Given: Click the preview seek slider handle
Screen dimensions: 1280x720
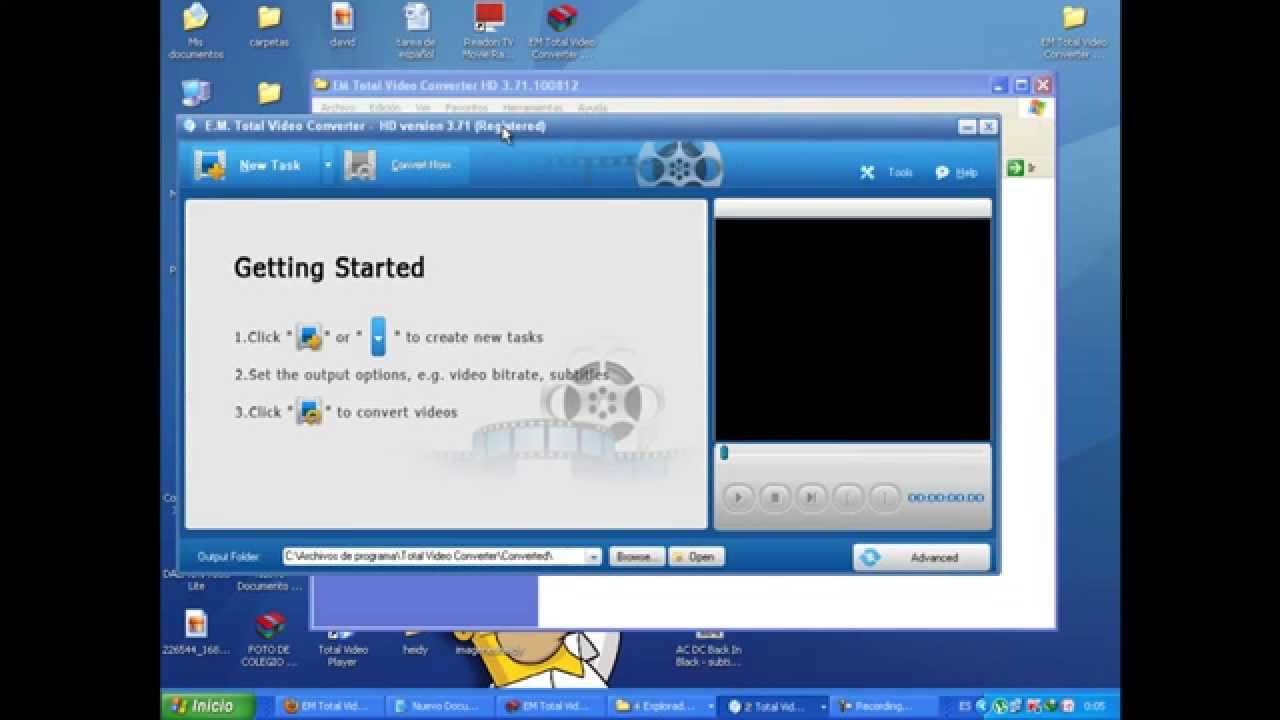Looking at the screenshot, I should click(724, 453).
